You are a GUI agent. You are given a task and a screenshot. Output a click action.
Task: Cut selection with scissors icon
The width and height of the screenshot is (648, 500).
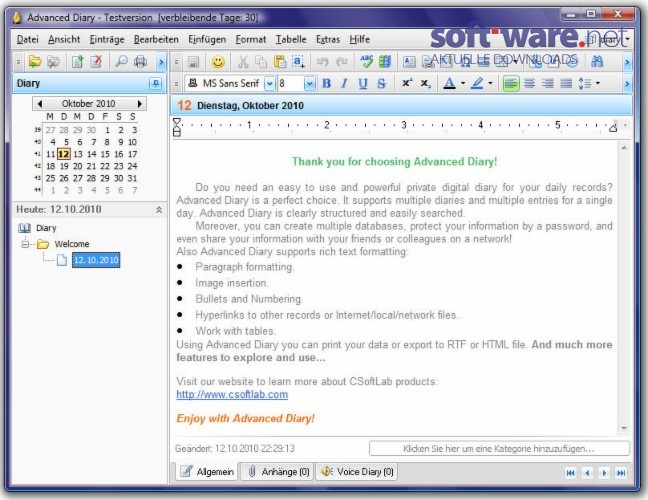(243, 62)
